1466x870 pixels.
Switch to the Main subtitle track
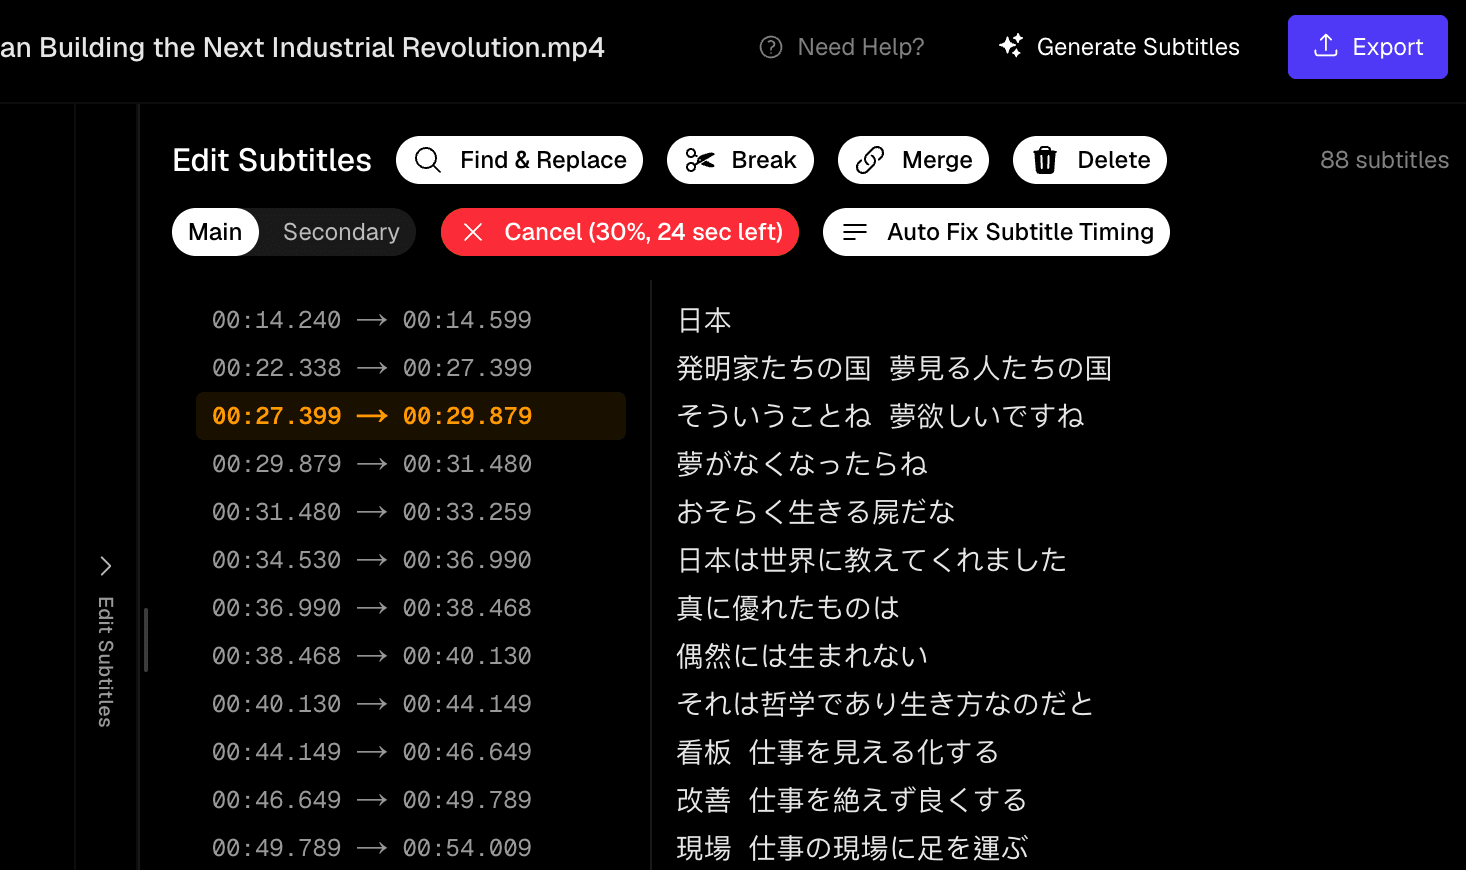point(215,232)
